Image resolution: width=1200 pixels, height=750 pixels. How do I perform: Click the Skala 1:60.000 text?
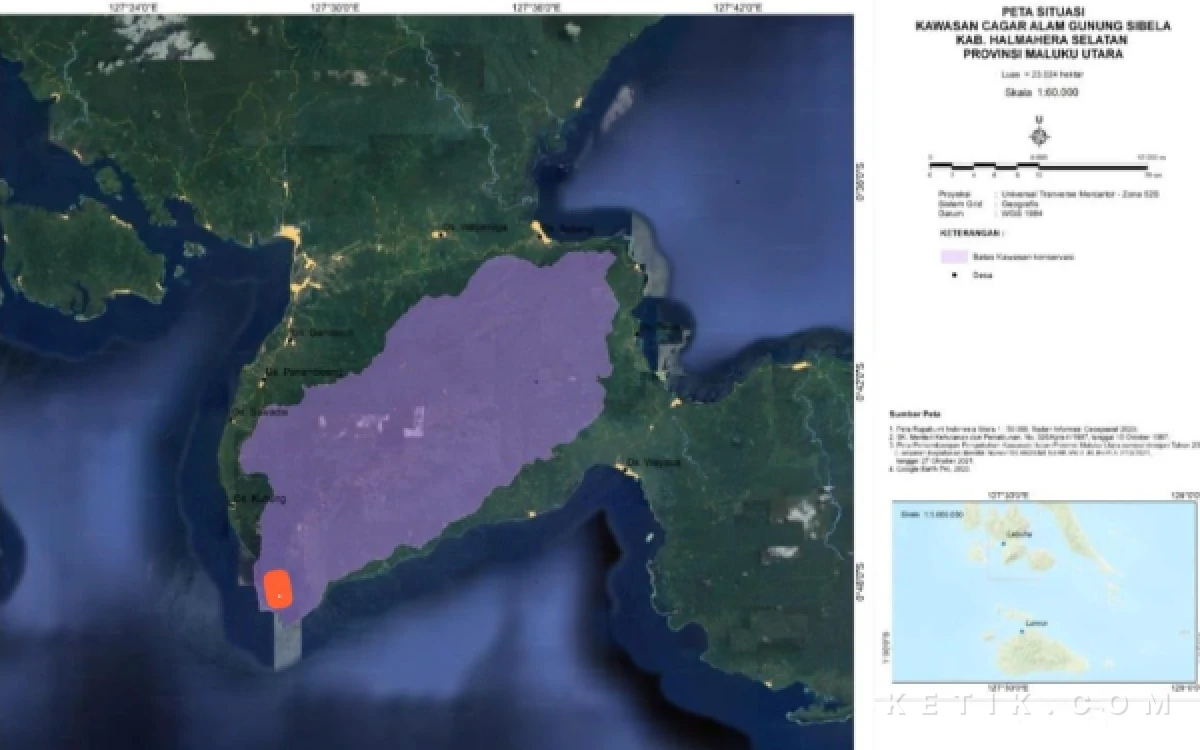(1041, 92)
